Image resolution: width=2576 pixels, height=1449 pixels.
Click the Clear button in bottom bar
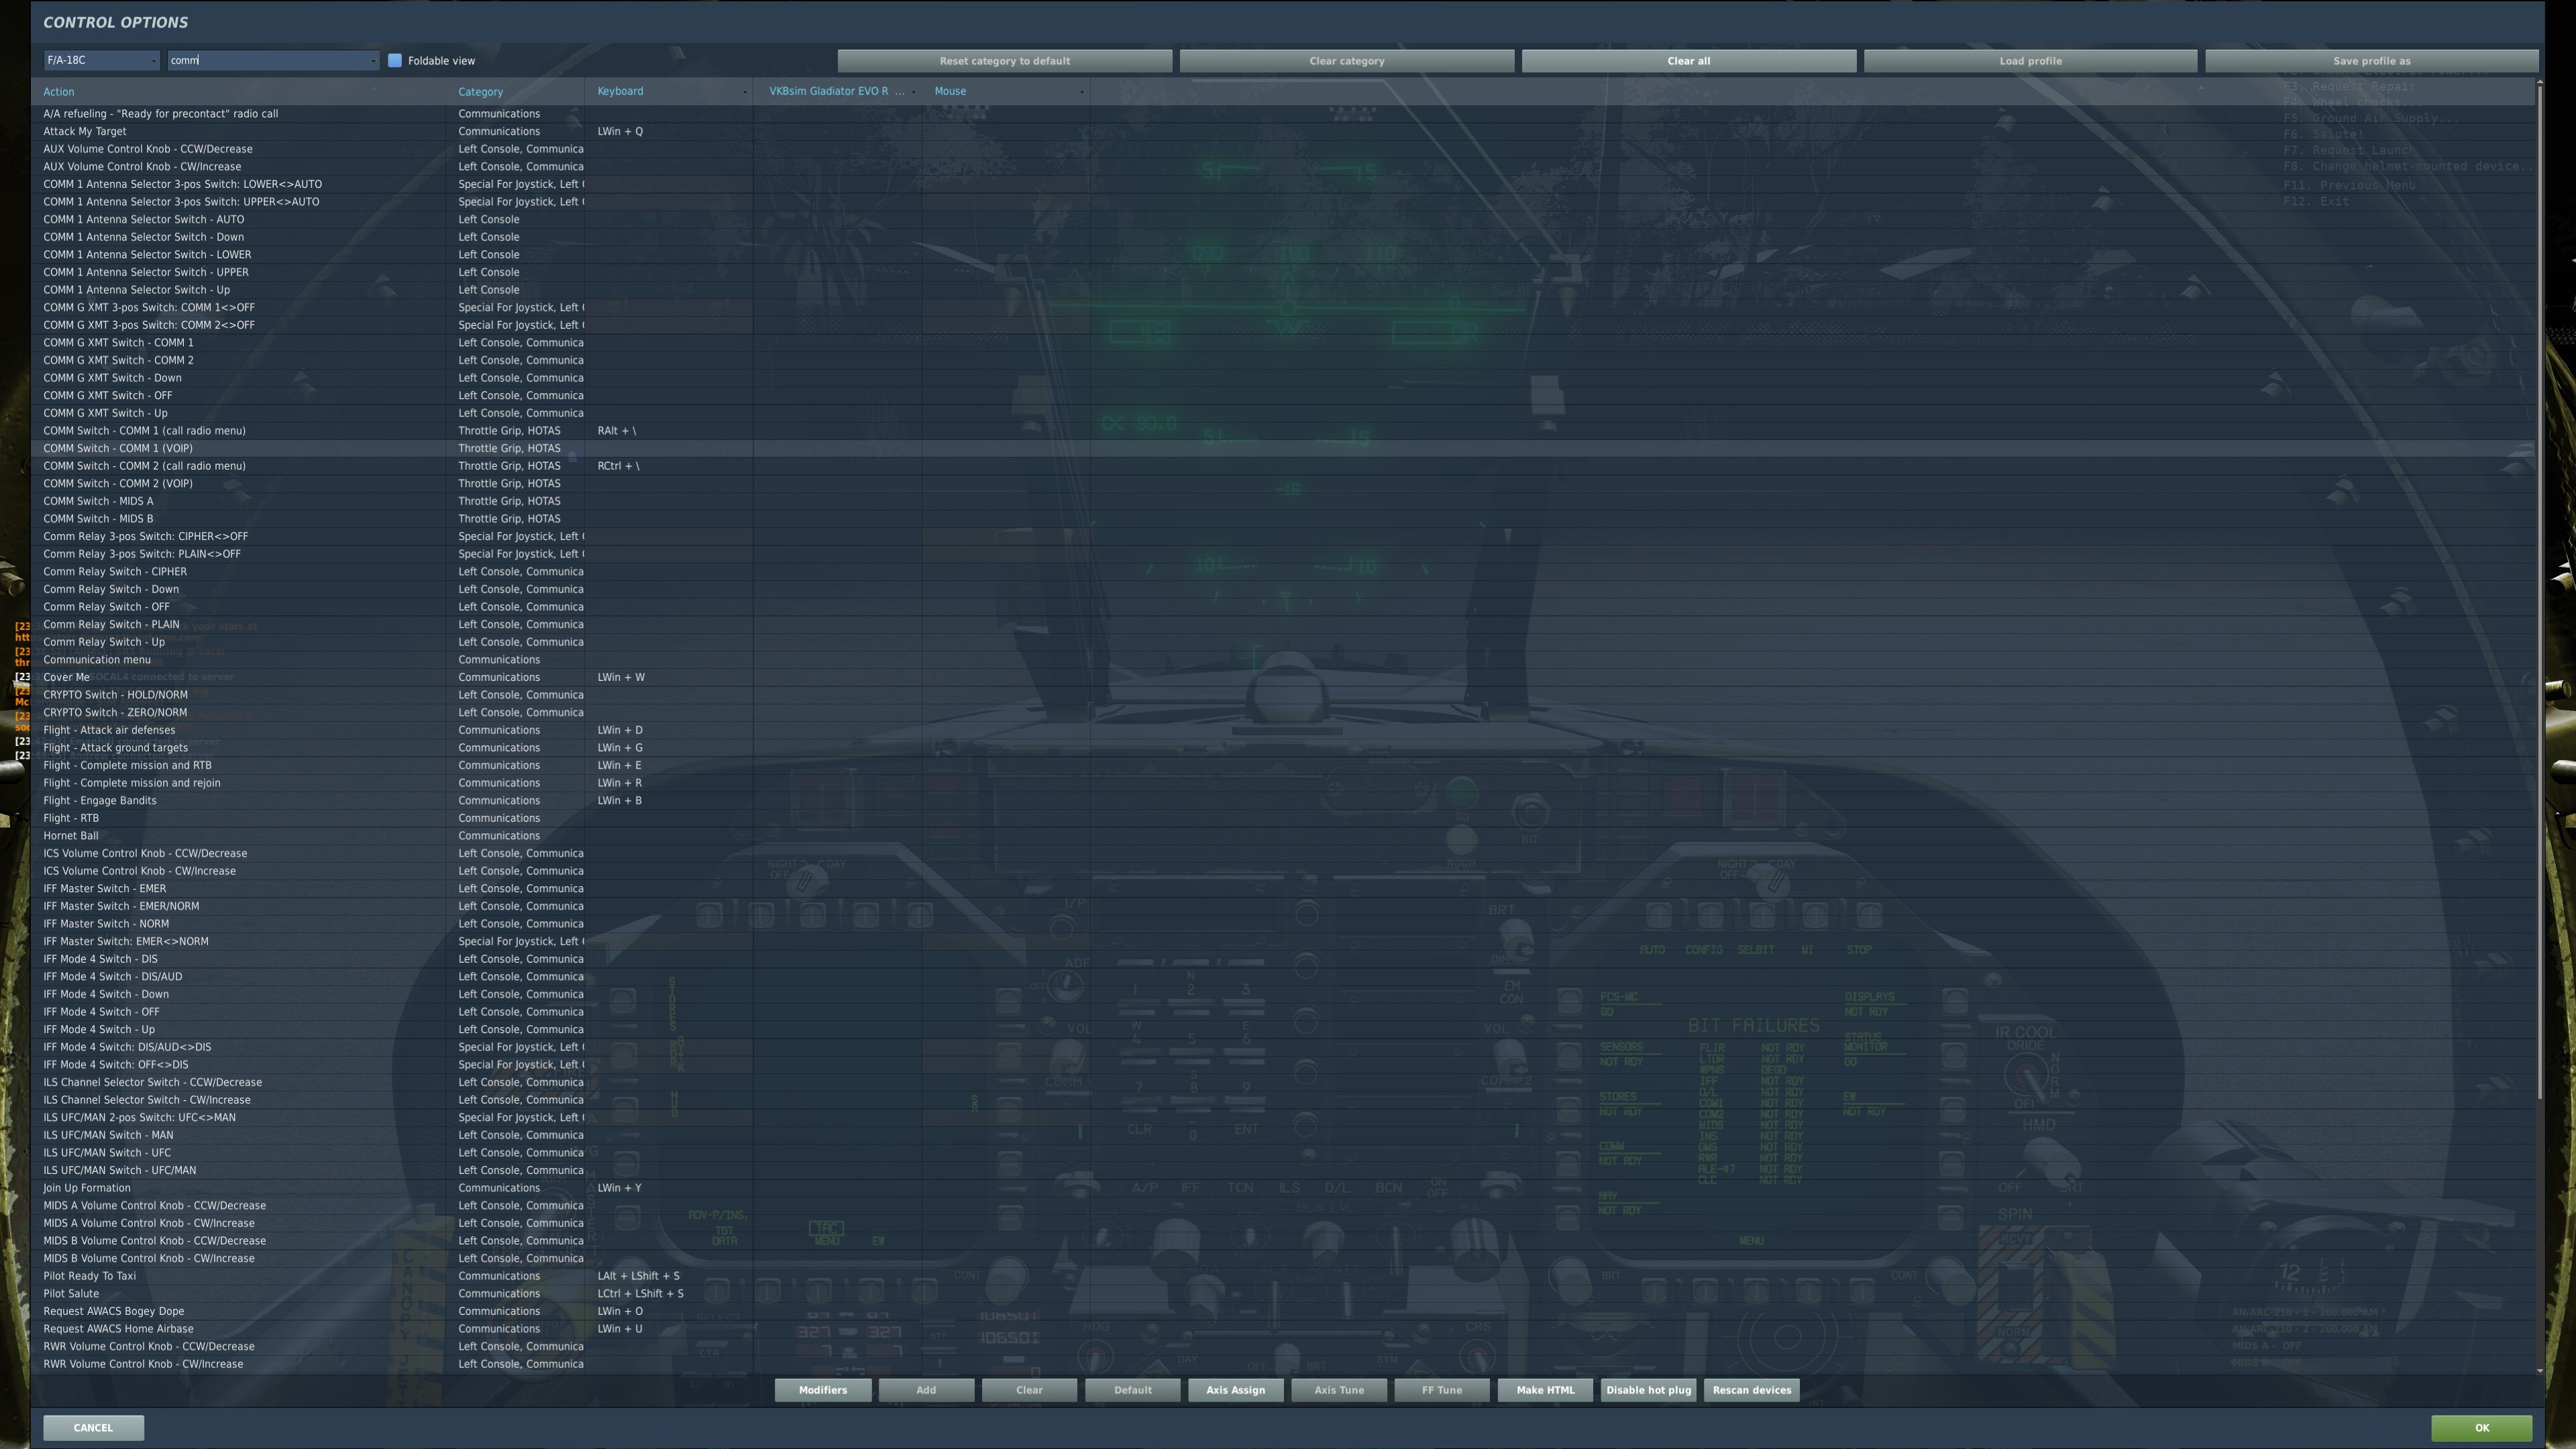tap(1029, 1390)
